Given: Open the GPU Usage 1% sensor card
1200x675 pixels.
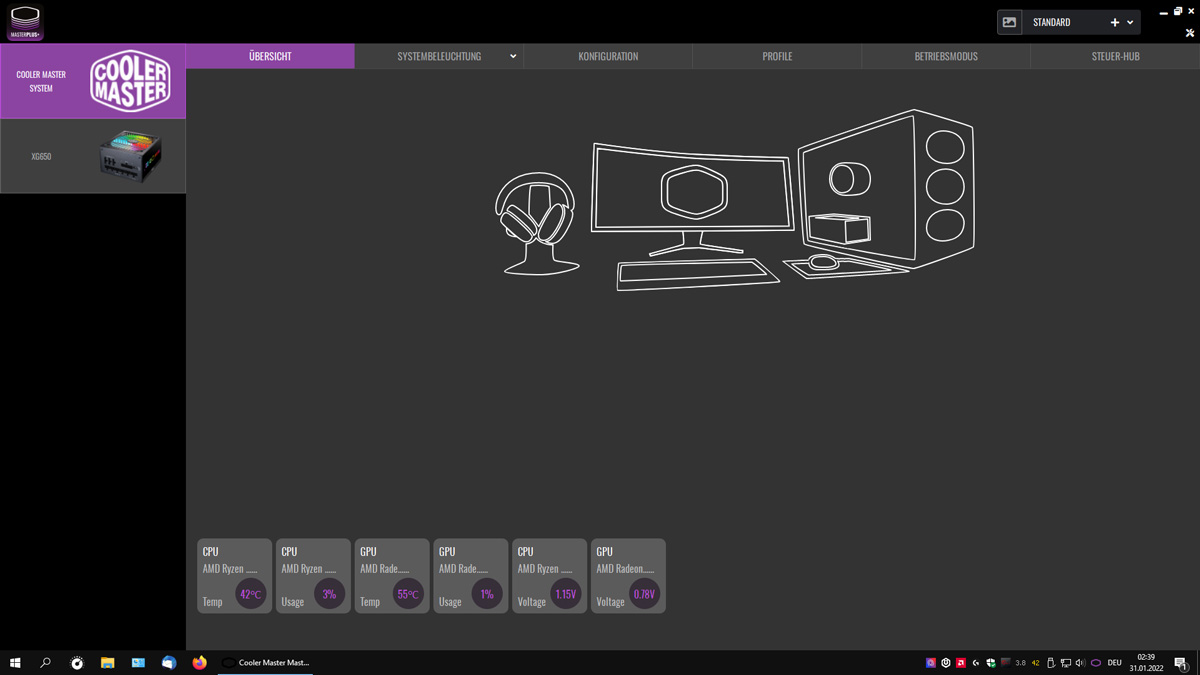Looking at the screenshot, I should tap(471, 576).
